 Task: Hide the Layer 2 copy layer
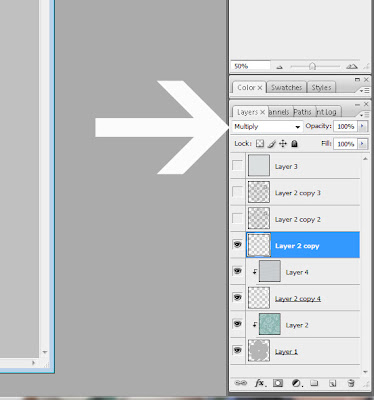(x=237, y=245)
